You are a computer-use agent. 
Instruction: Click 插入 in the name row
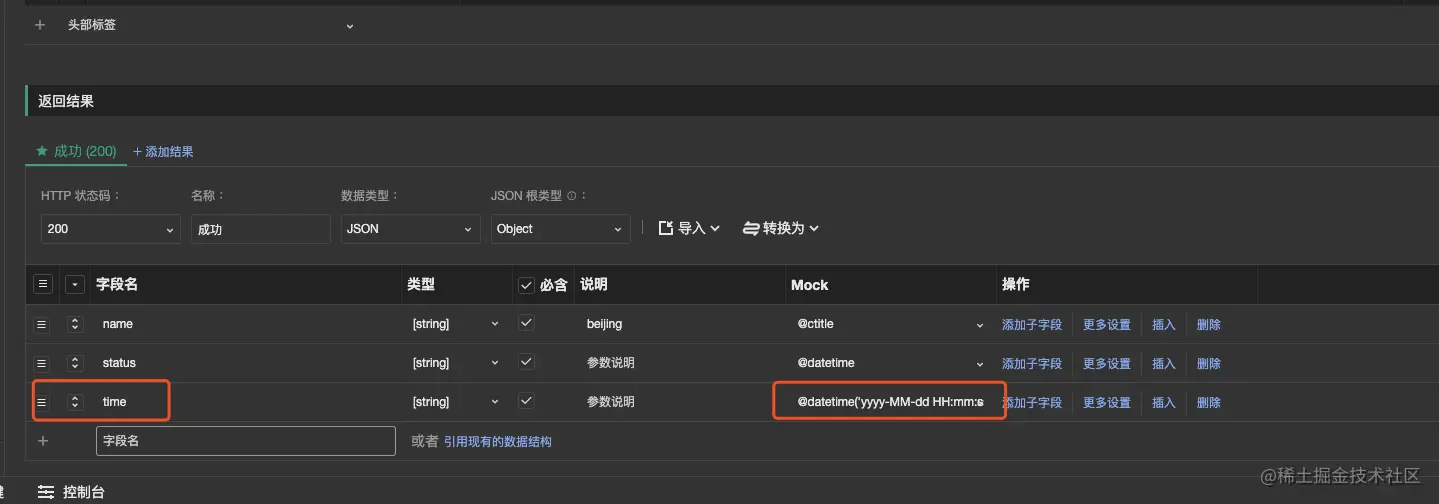pos(1164,325)
